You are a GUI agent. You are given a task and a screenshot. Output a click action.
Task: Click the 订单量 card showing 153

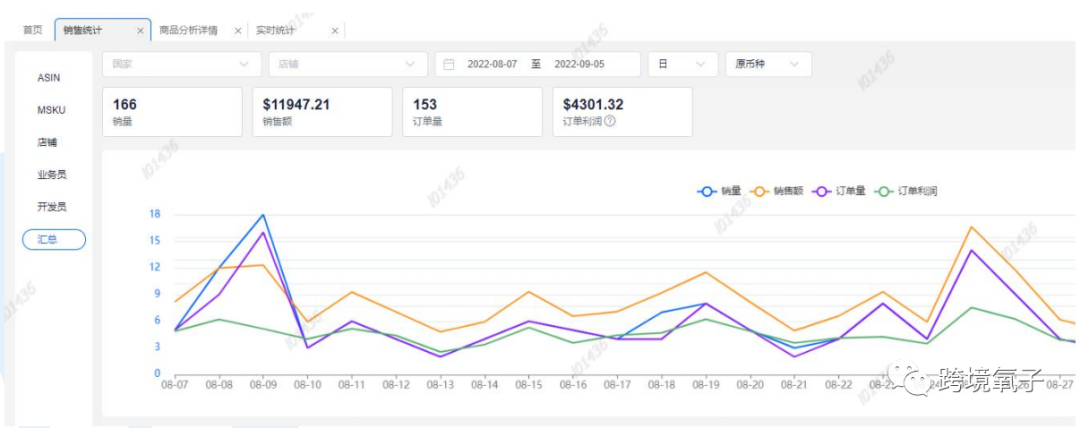click(x=472, y=112)
